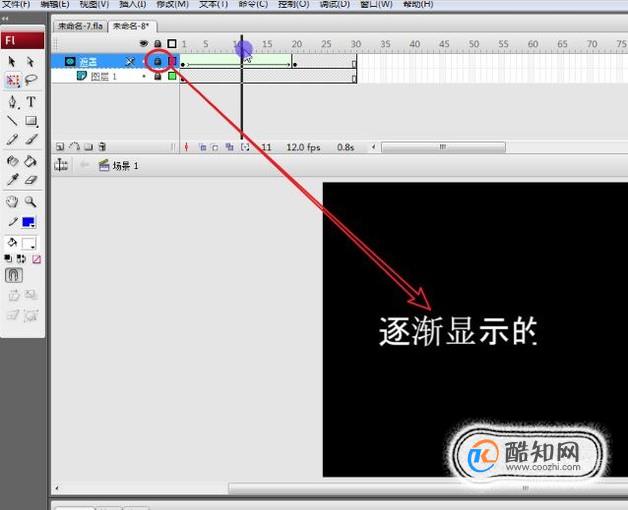
Task: Select the Selection (arrow) tool
Action: coord(12,61)
